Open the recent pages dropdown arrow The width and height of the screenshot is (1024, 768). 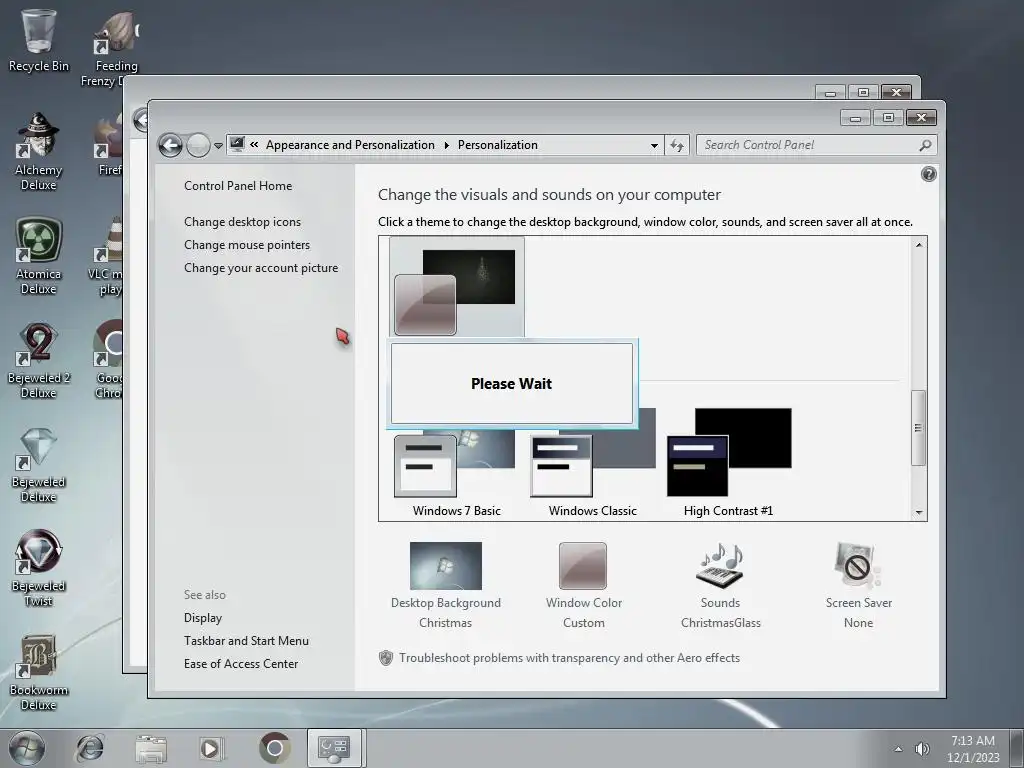(218, 146)
